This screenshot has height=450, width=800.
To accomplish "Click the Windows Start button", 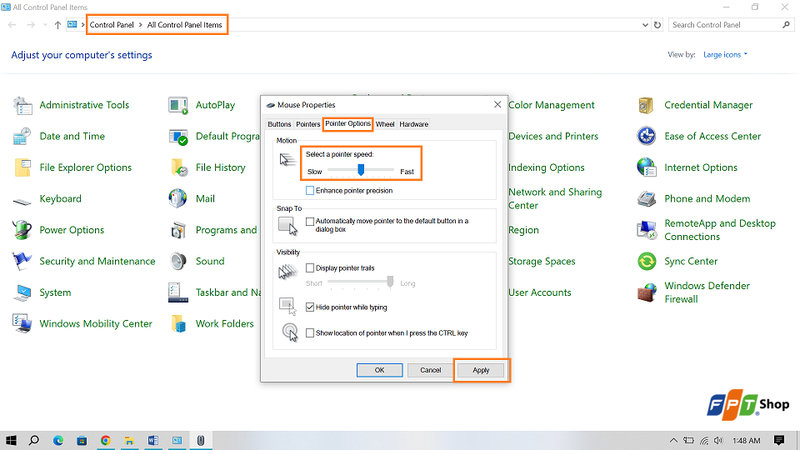I will (11, 440).
